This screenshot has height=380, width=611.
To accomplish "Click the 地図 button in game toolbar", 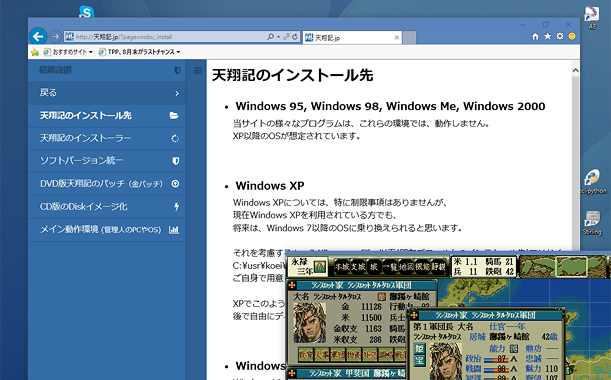I will click(x=406, y=267).
